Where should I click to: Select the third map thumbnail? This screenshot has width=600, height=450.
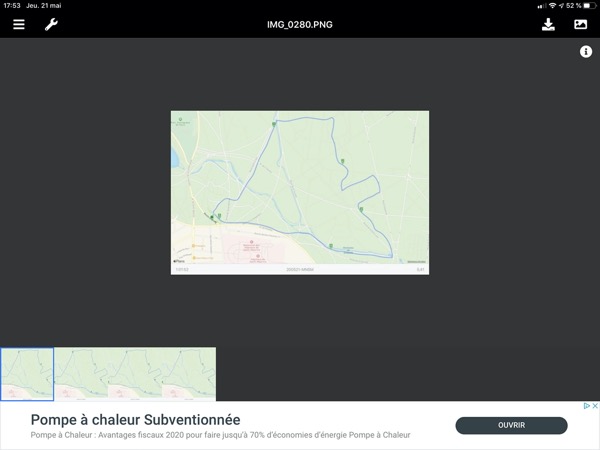click(135, 374)
